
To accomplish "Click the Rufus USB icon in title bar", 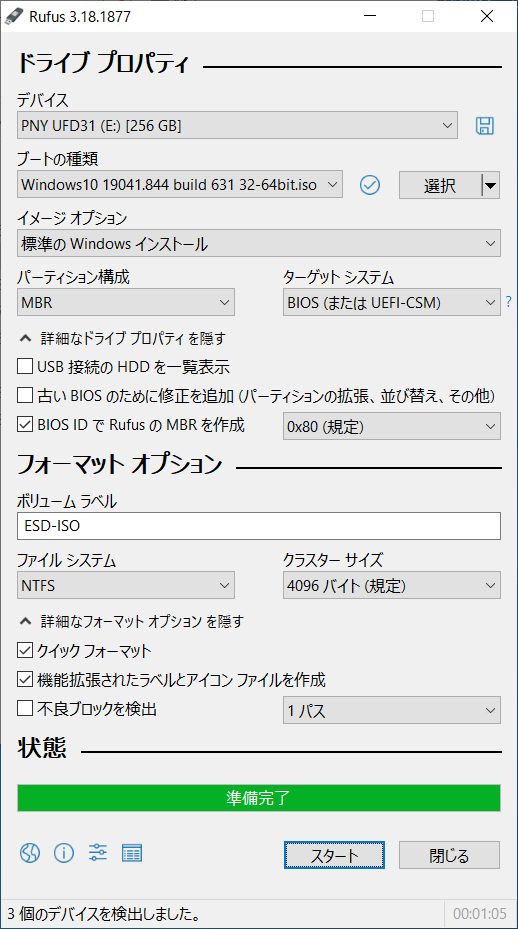I will 14,16.
